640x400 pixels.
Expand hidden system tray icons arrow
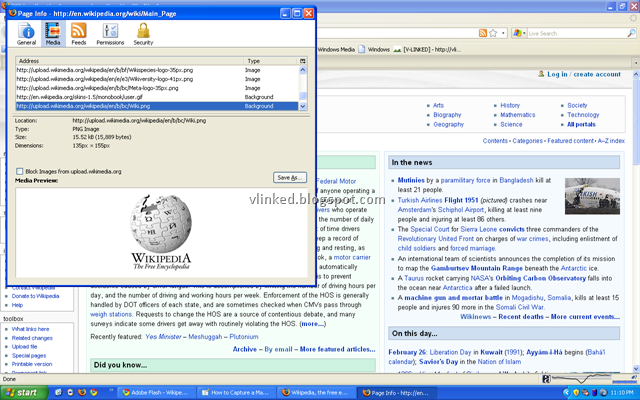coord(566,393)
